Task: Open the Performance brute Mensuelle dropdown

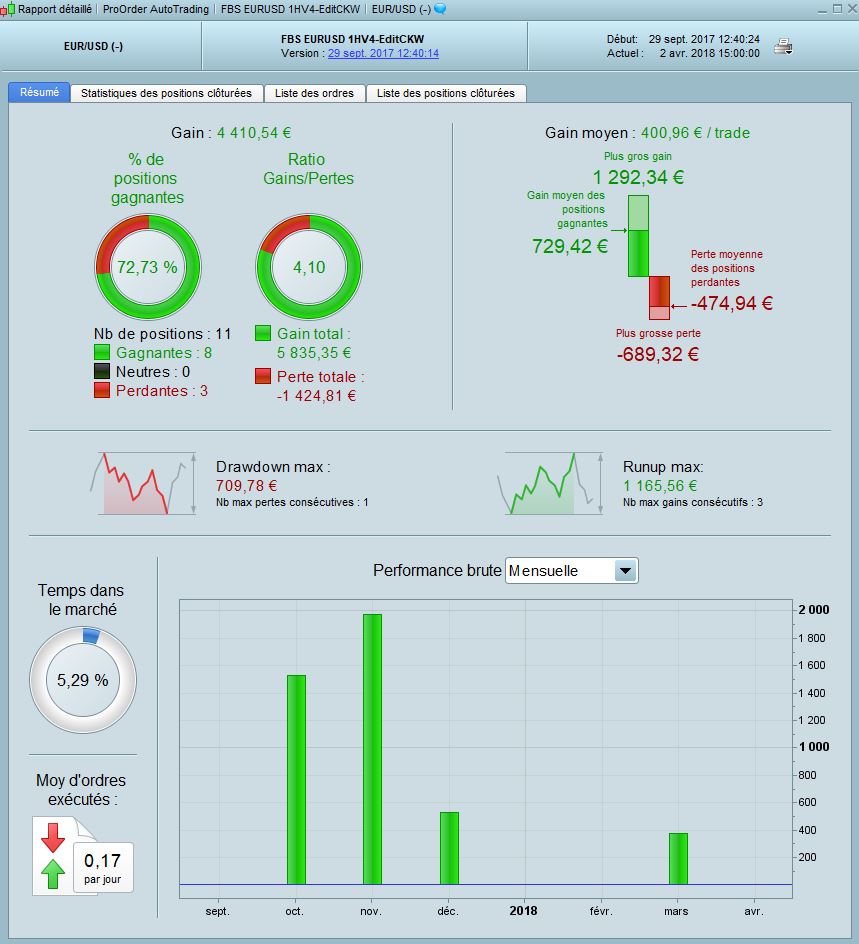Action: coord(571,571)
